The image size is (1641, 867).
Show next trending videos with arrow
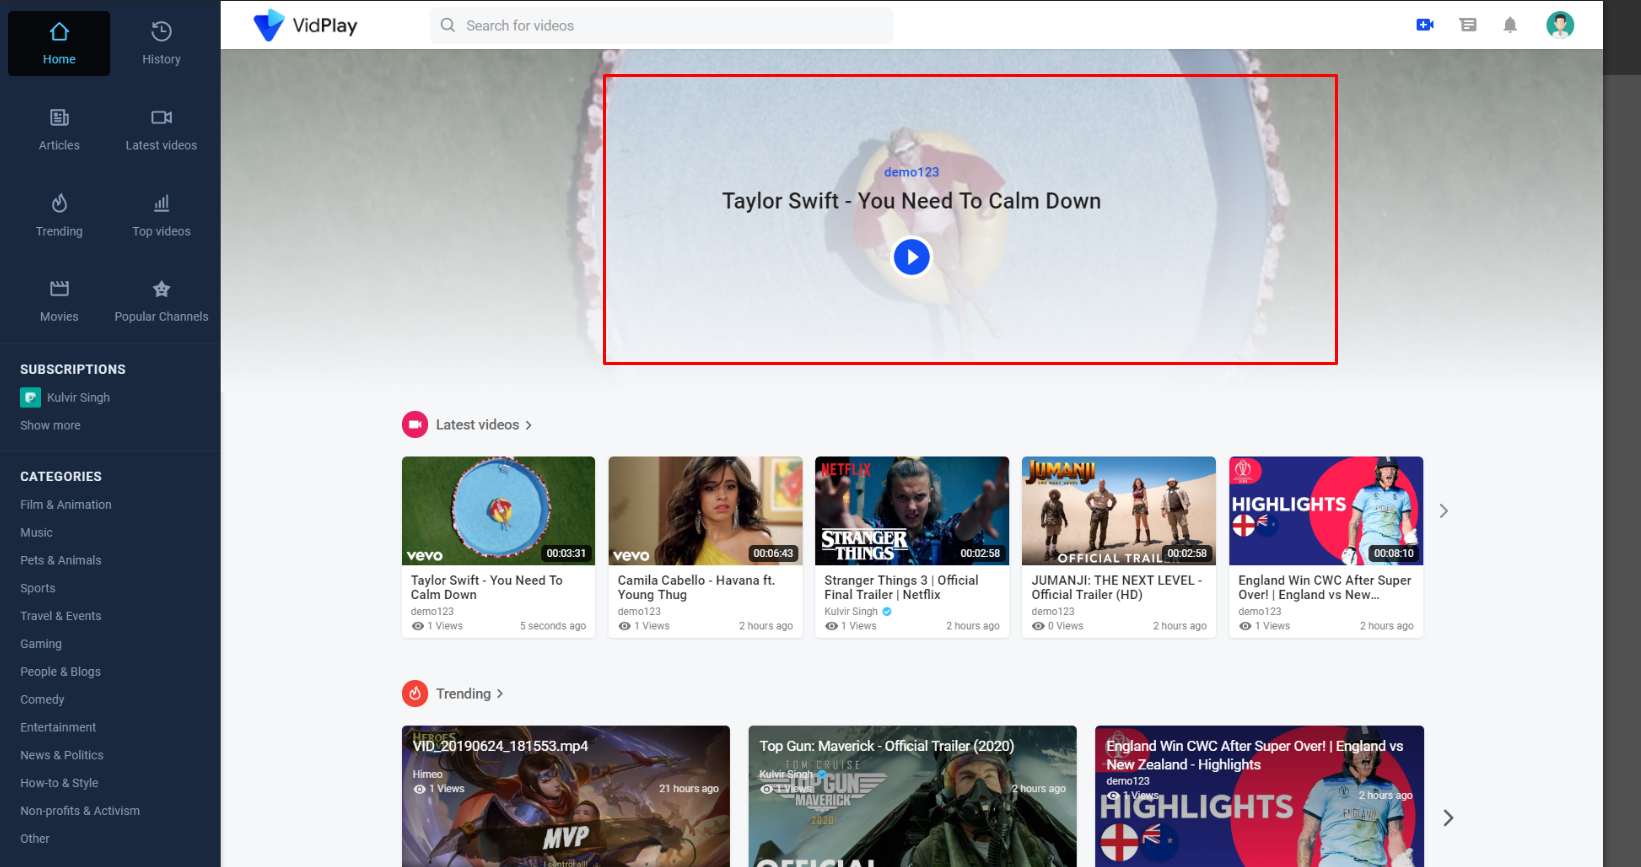pos(1448,818)
